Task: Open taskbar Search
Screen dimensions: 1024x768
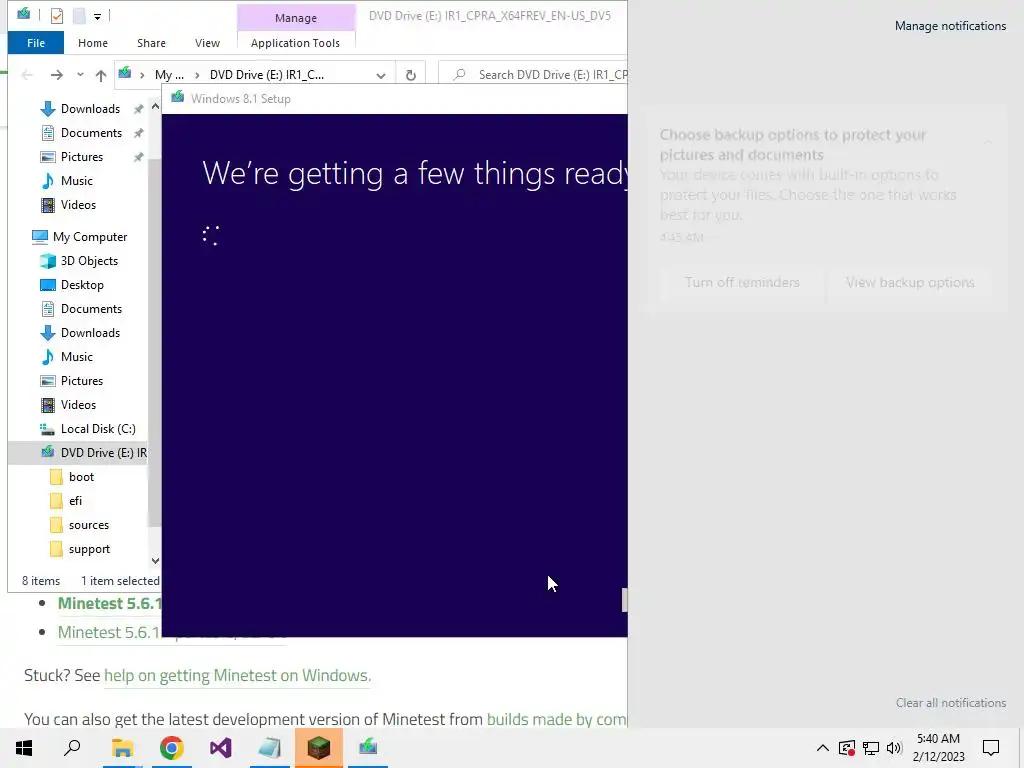Action: click(72, 748)
